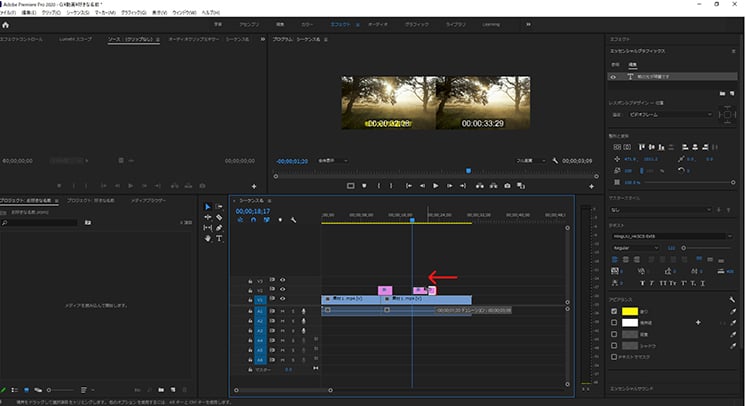Hide text layer with eye icon

pos(613,77)
